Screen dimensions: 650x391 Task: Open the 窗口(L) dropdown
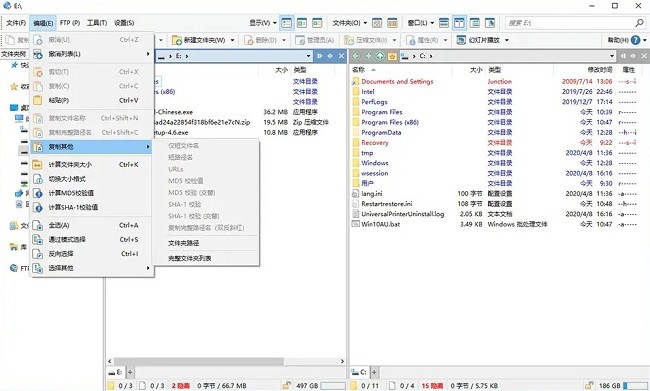(420, 23)
